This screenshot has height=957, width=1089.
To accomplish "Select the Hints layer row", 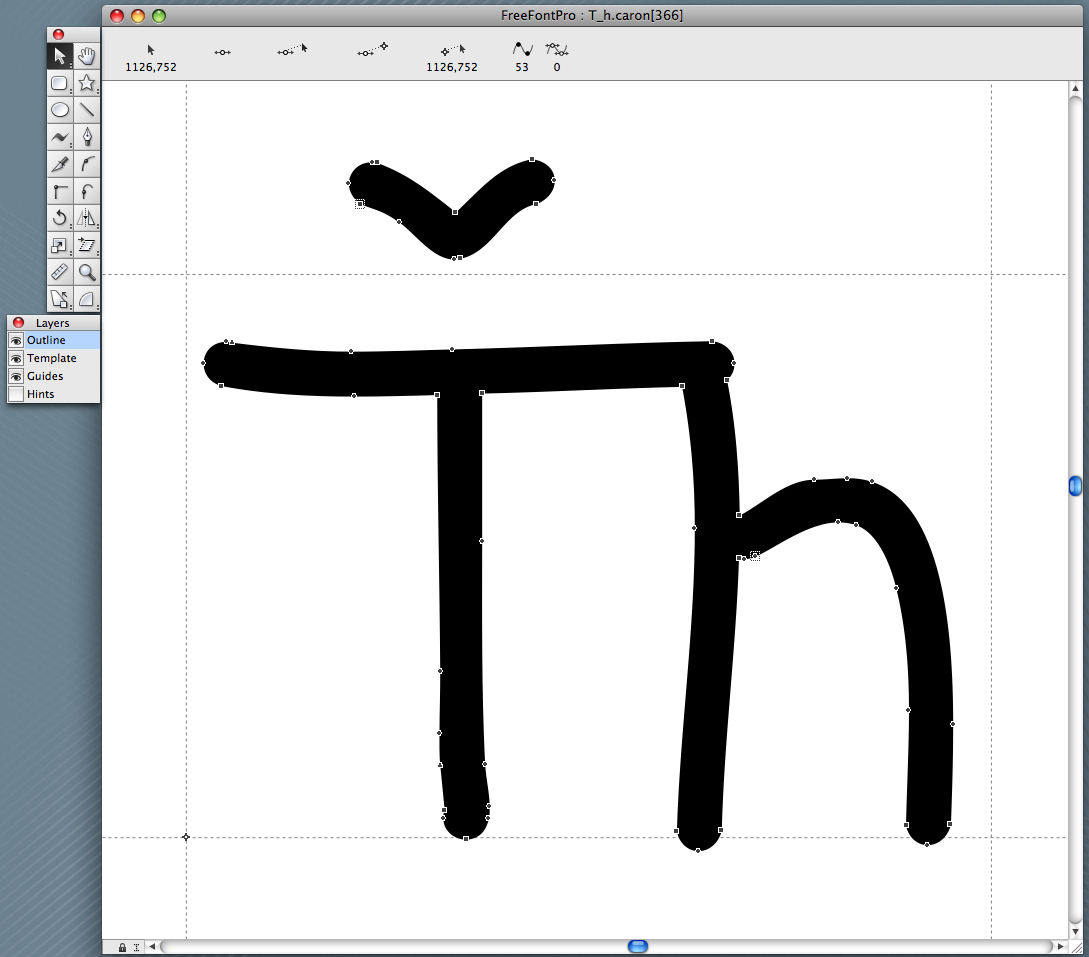I will 54,394.
